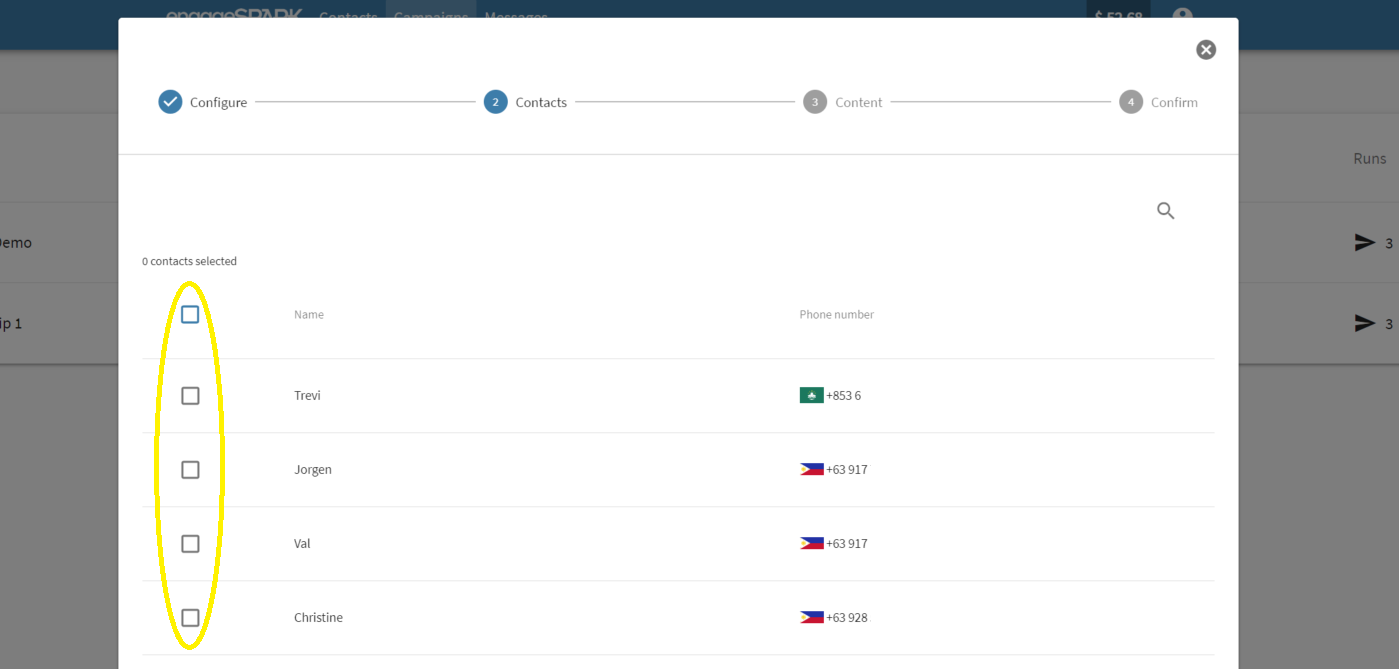Click the Macau flag beside Trevi's number
This screenshot has height=669, width=1399.
811,395
